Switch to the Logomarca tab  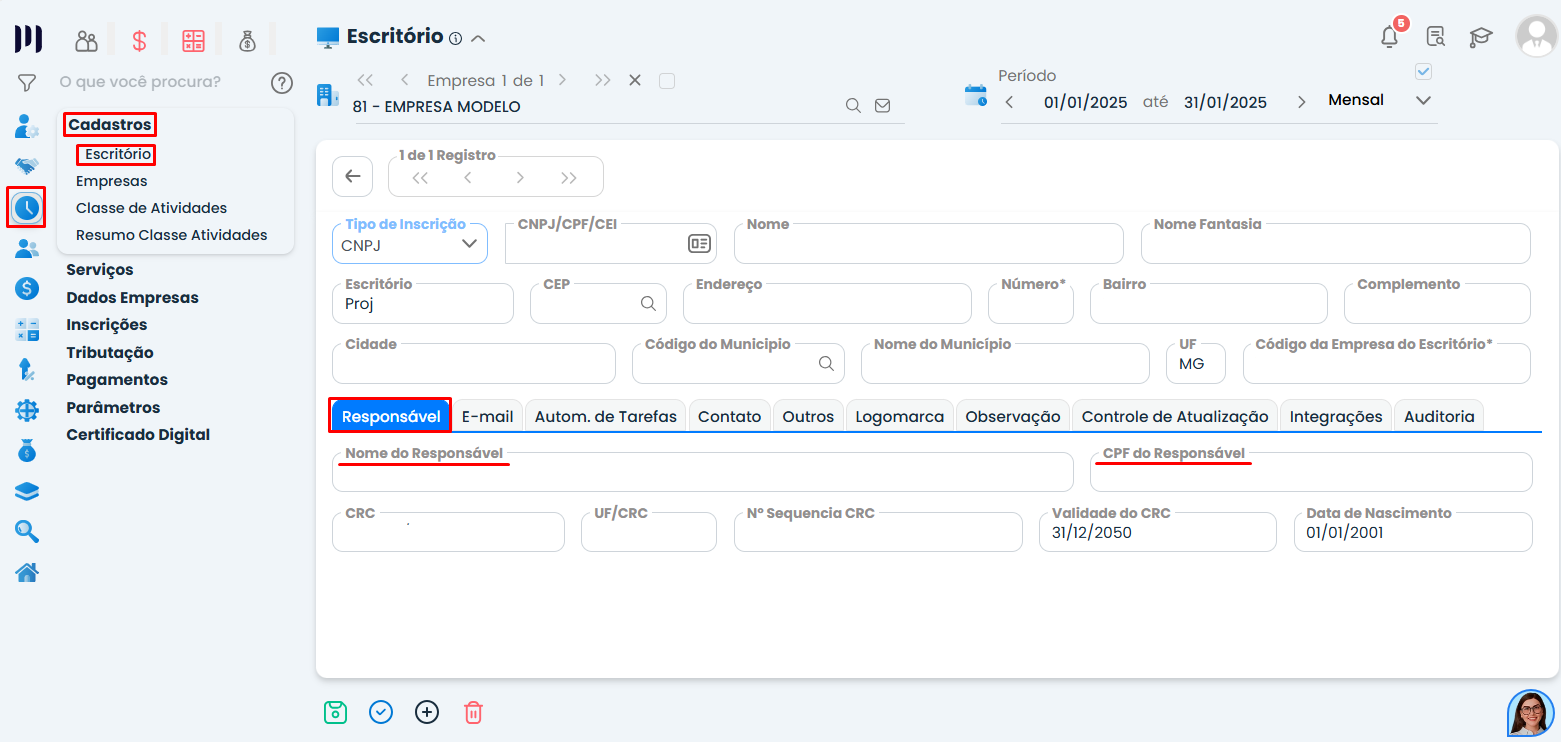point(900,416)
